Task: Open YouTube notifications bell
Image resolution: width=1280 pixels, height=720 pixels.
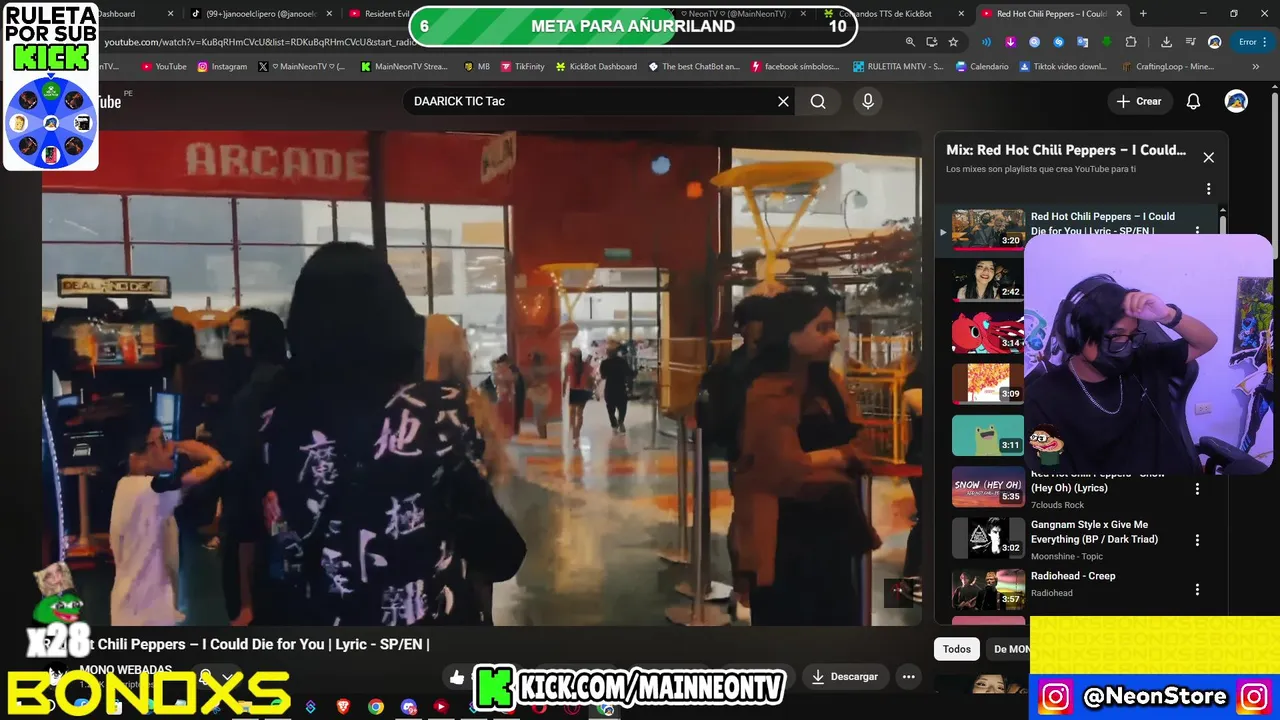Action: (1193, 101)
